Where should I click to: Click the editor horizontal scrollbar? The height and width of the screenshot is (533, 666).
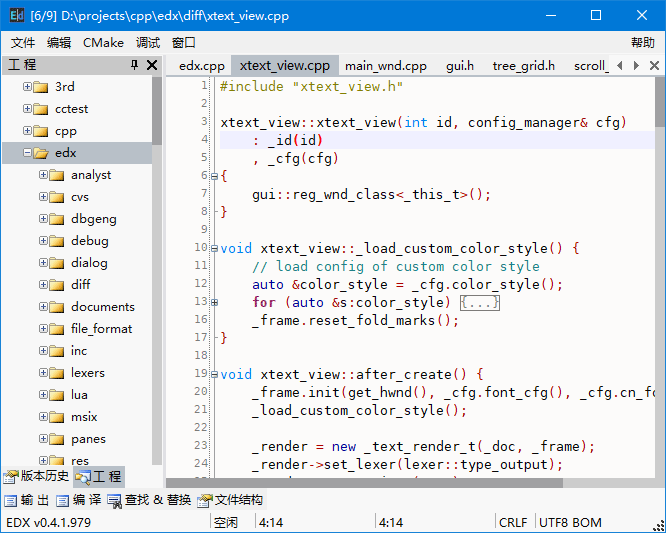point(364,483)
